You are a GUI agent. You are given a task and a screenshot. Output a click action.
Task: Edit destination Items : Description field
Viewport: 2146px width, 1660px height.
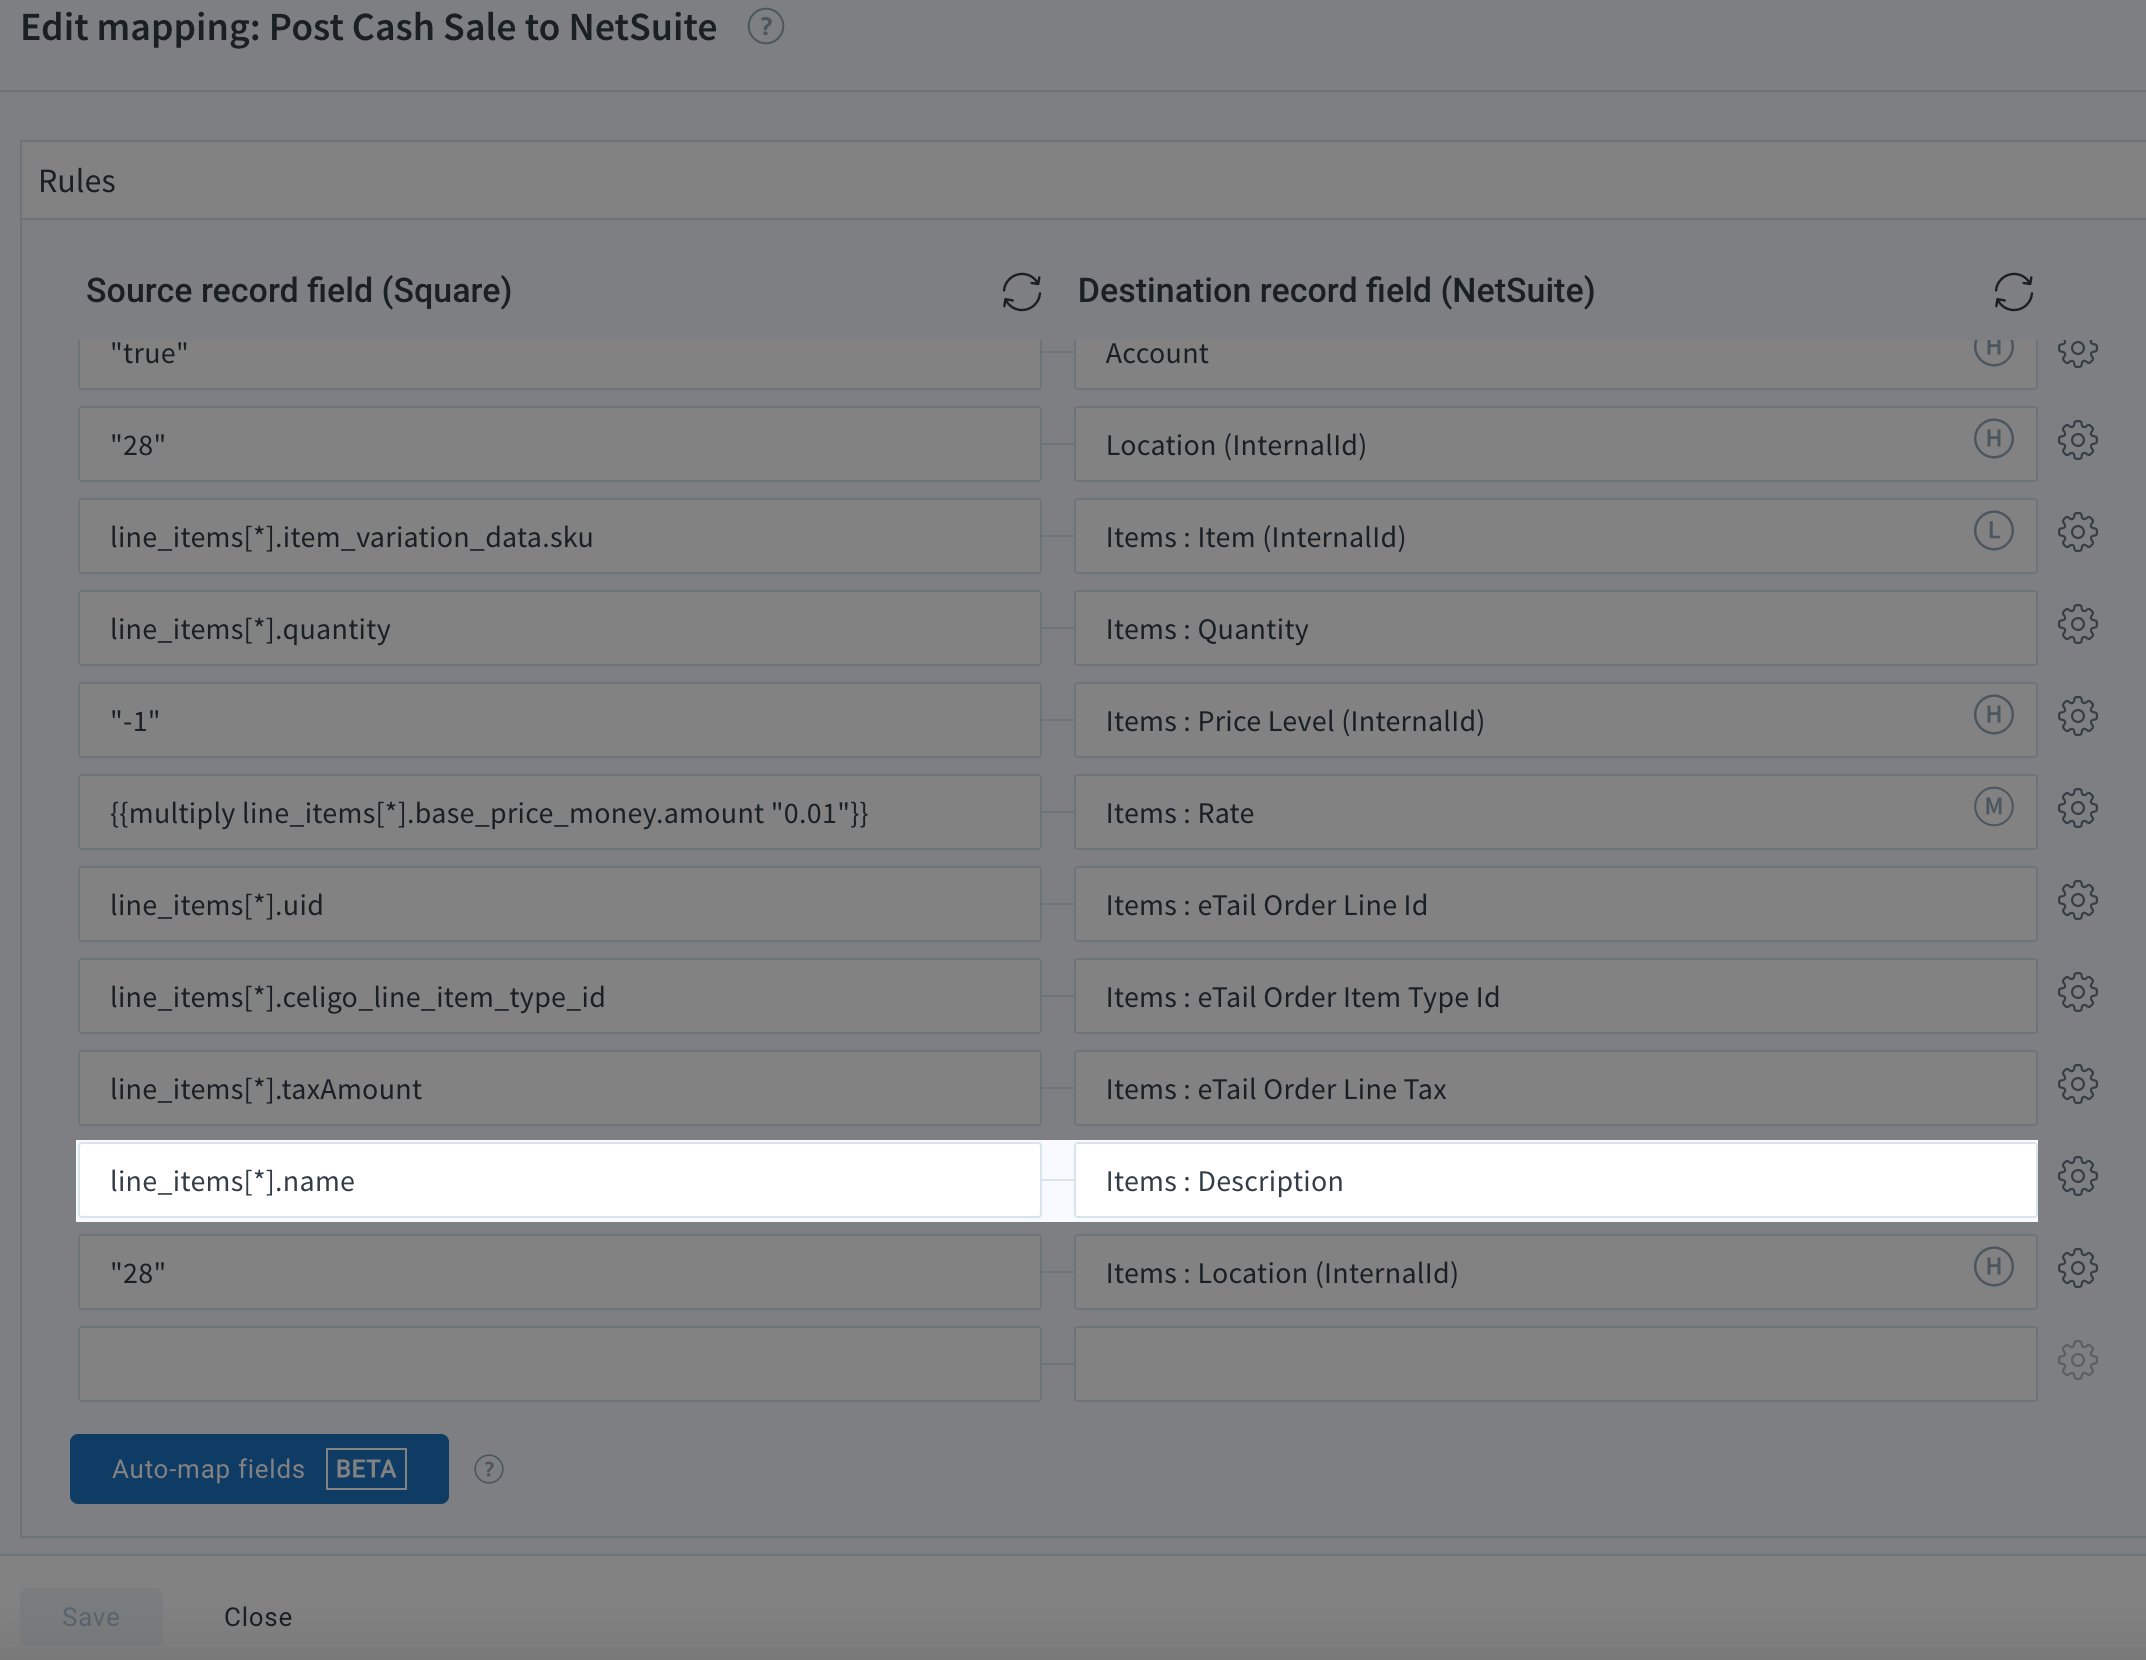[x=1555, y=1180]
